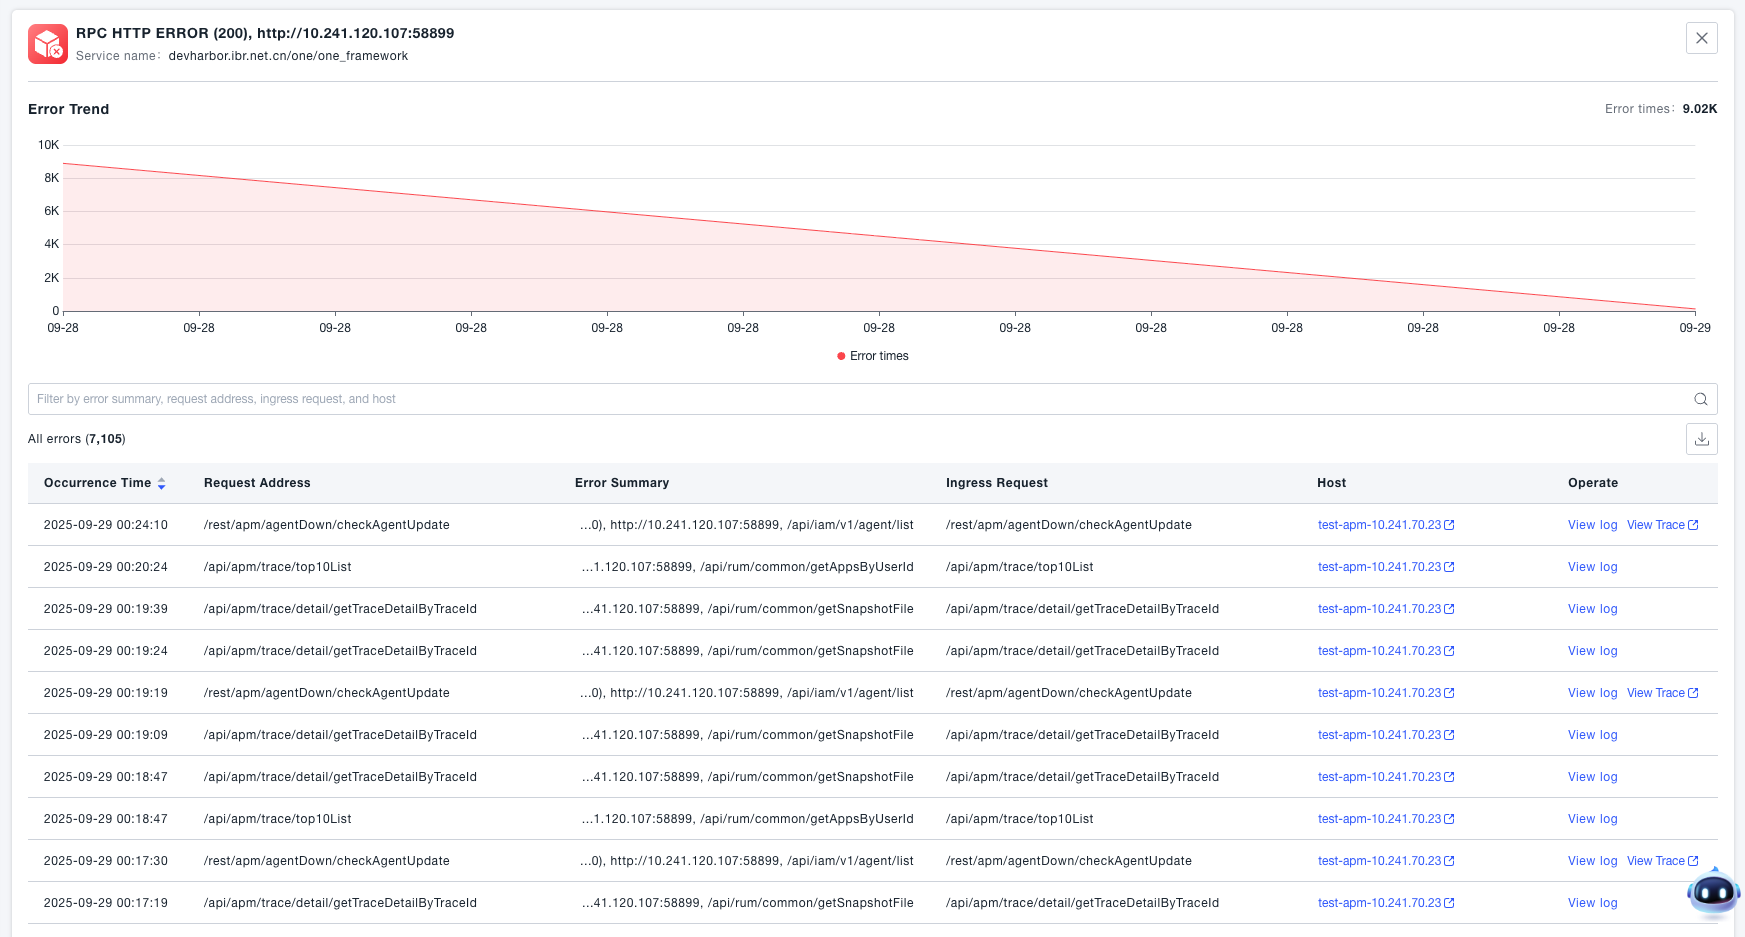Open external host link icon in first row
The width and height of the screenshot is (1745, 937).
[x=1449, y=525]
